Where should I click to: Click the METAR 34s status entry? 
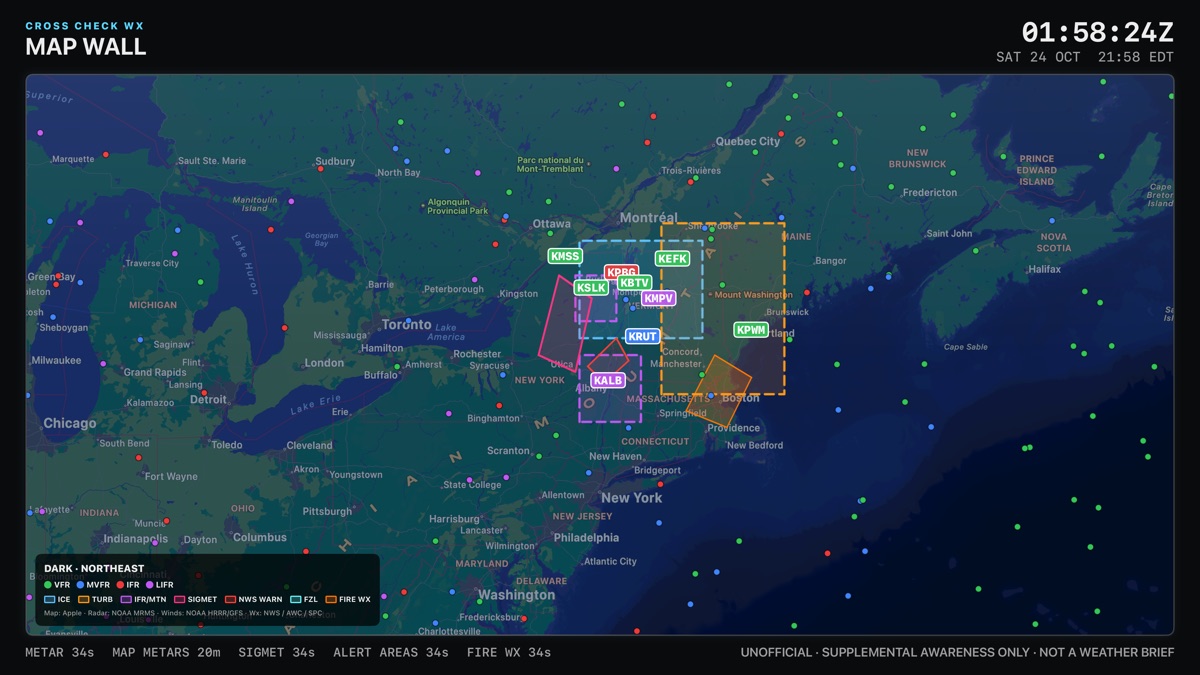point(60,653)
